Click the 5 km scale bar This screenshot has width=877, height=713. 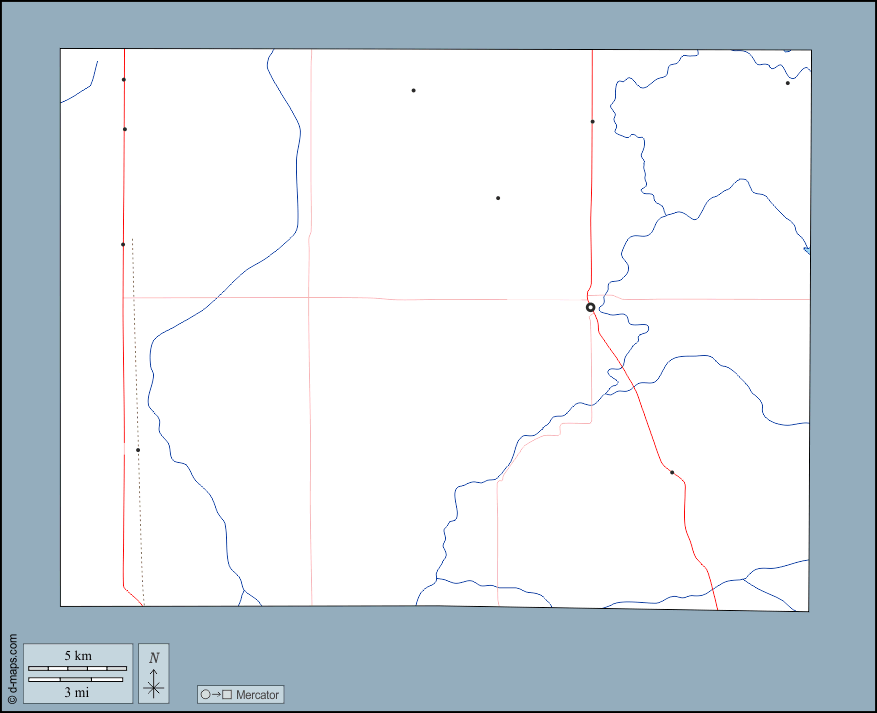78,667
